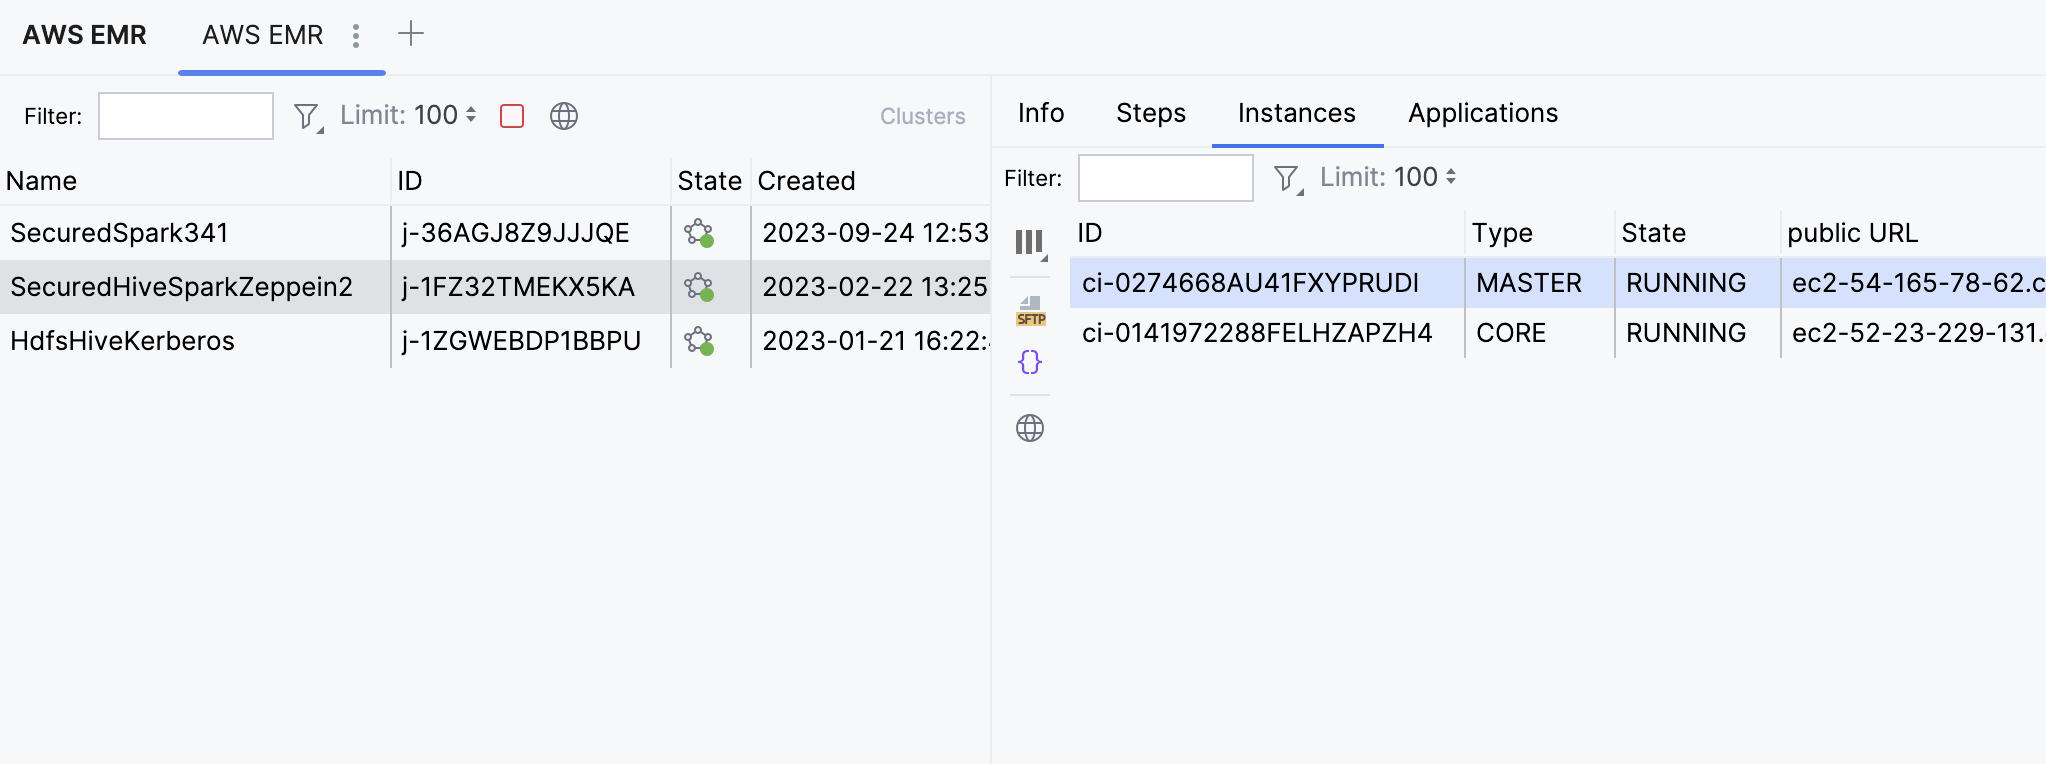Open the clusters filter funnel dropdown

(x=307, y=117)
